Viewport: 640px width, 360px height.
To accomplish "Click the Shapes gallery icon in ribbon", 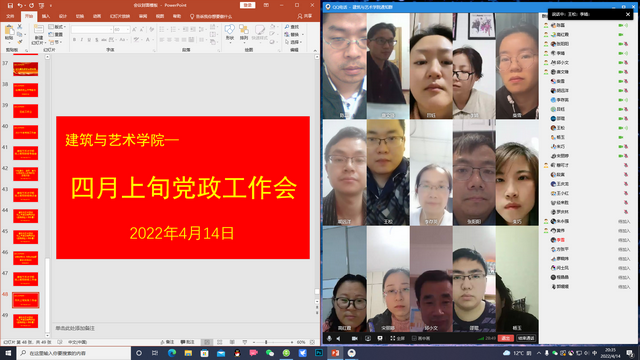I will click(229, 32).
